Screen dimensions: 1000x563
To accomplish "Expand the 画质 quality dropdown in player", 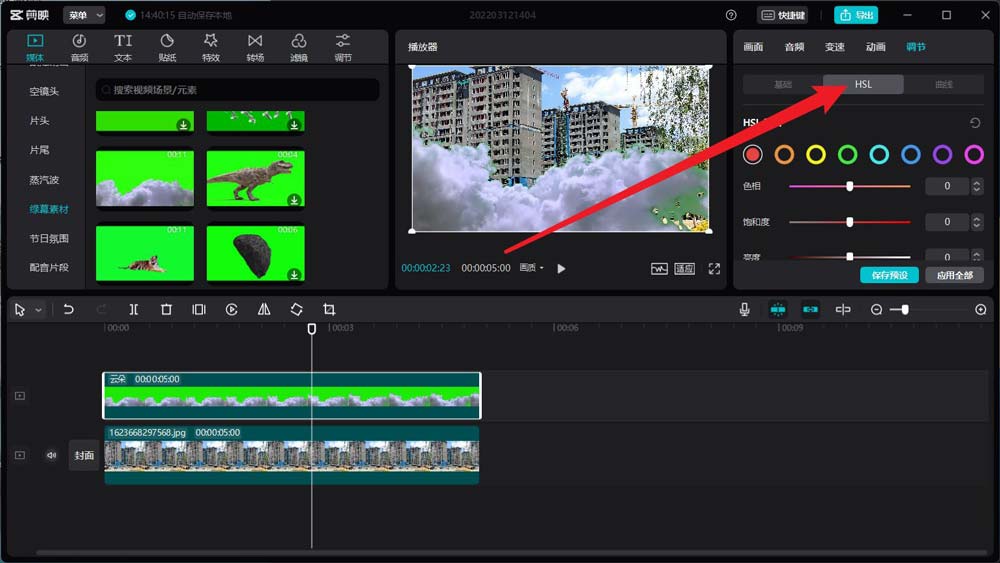I will tap(531, 268).
